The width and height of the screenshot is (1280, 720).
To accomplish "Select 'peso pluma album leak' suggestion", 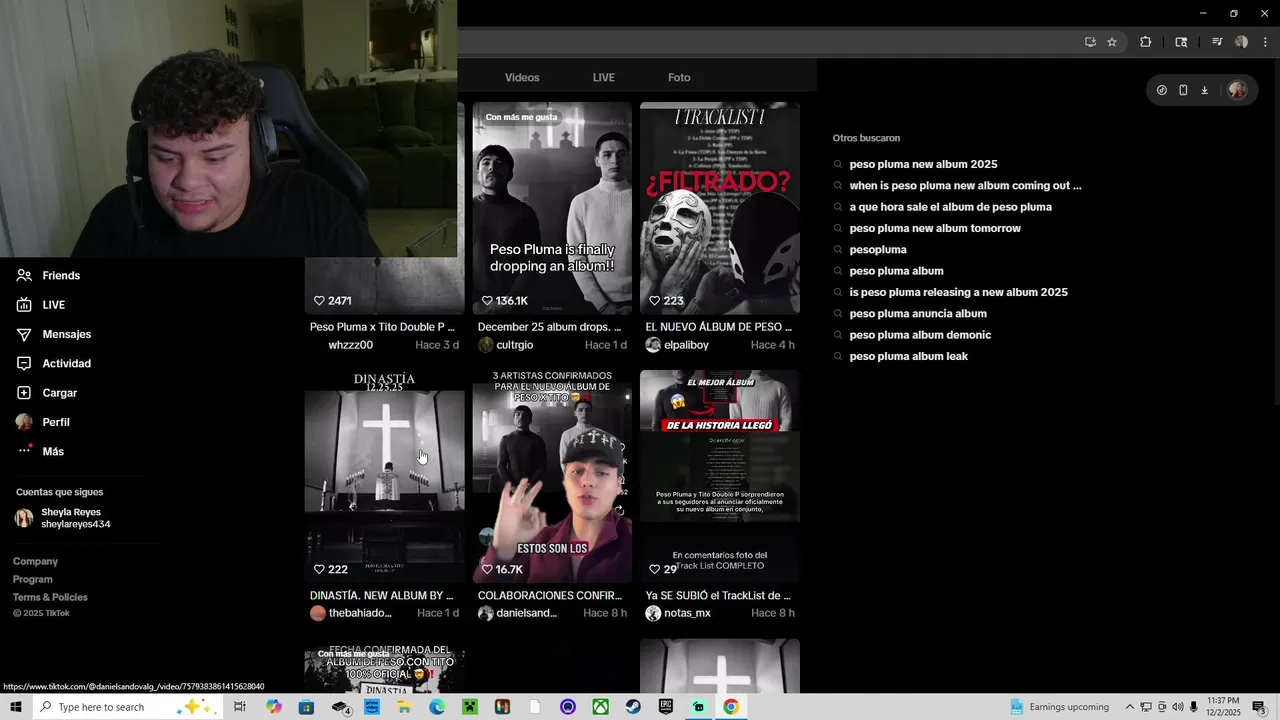I will tap(908, 356).
